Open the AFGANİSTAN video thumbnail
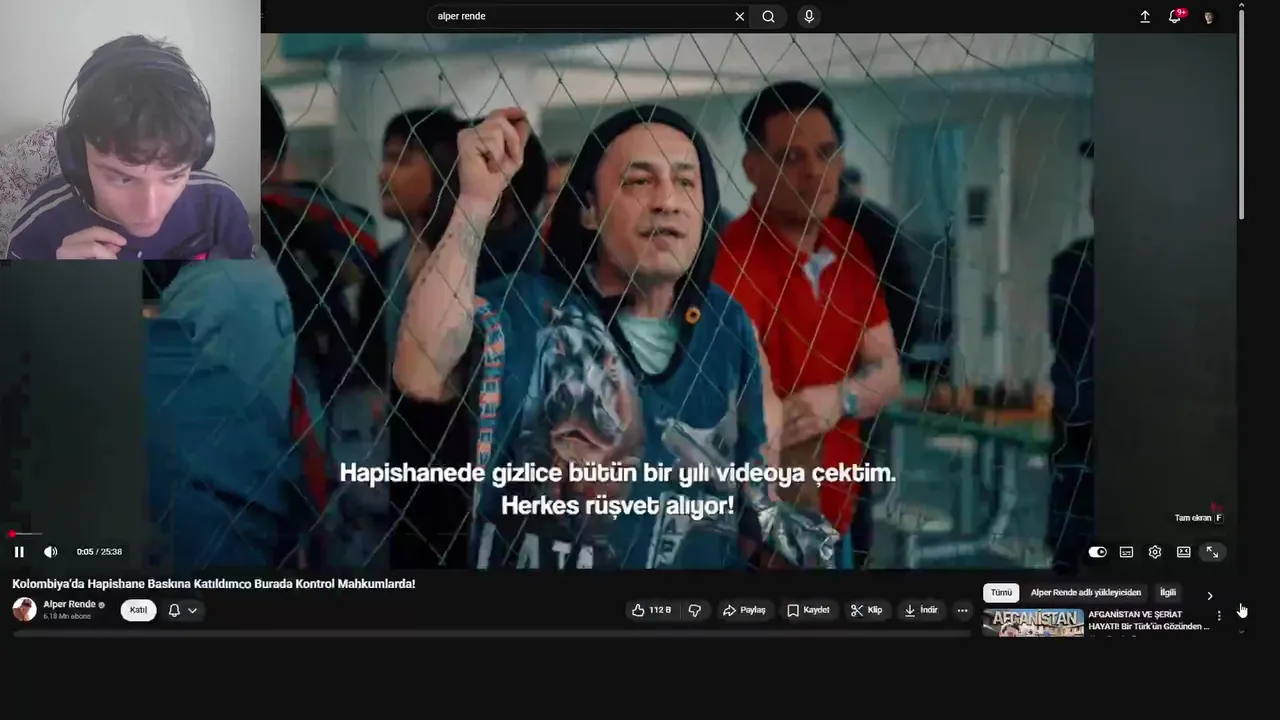The image size is (1280, 720). point(1033,623)
